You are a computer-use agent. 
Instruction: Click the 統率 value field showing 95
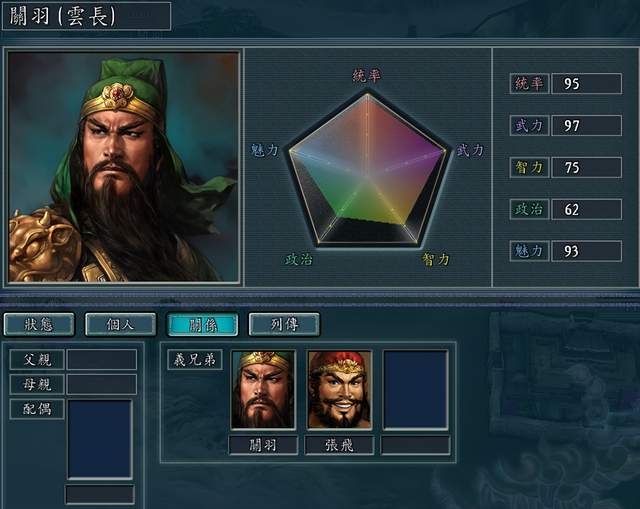(x=587, y=84)
